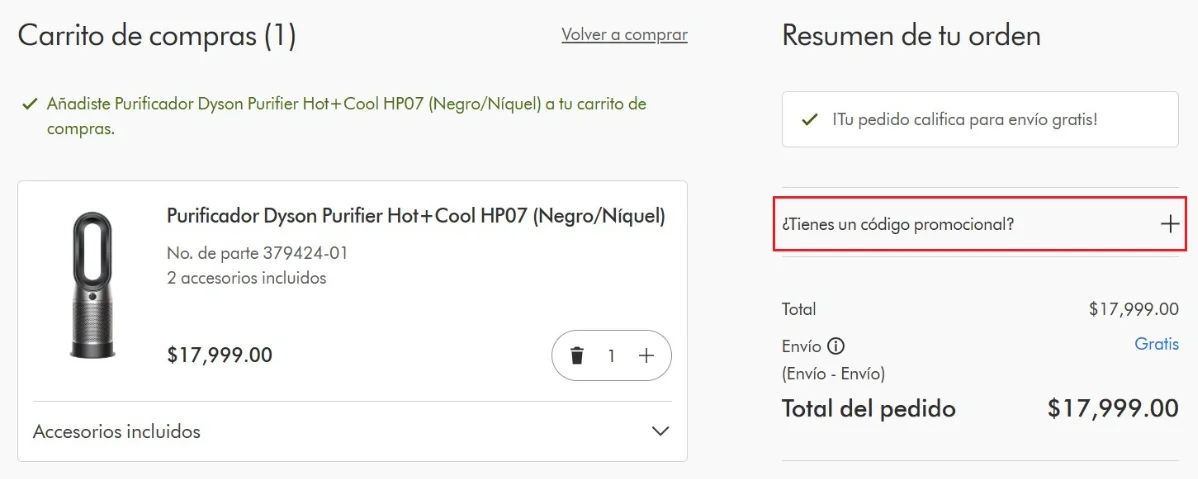Click the checkmark in the free shipping notice

(x=810, y=120)
